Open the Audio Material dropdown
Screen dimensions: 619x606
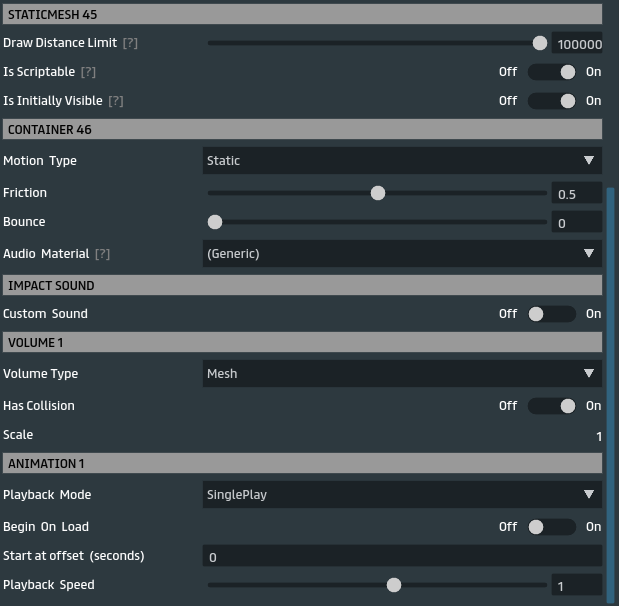402,253
